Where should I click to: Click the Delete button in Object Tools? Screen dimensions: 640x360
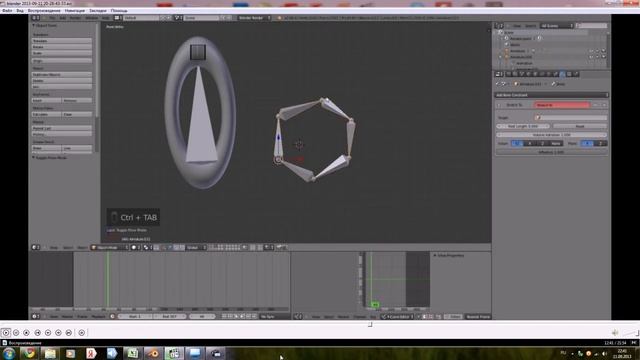click(x=62, y=81)
